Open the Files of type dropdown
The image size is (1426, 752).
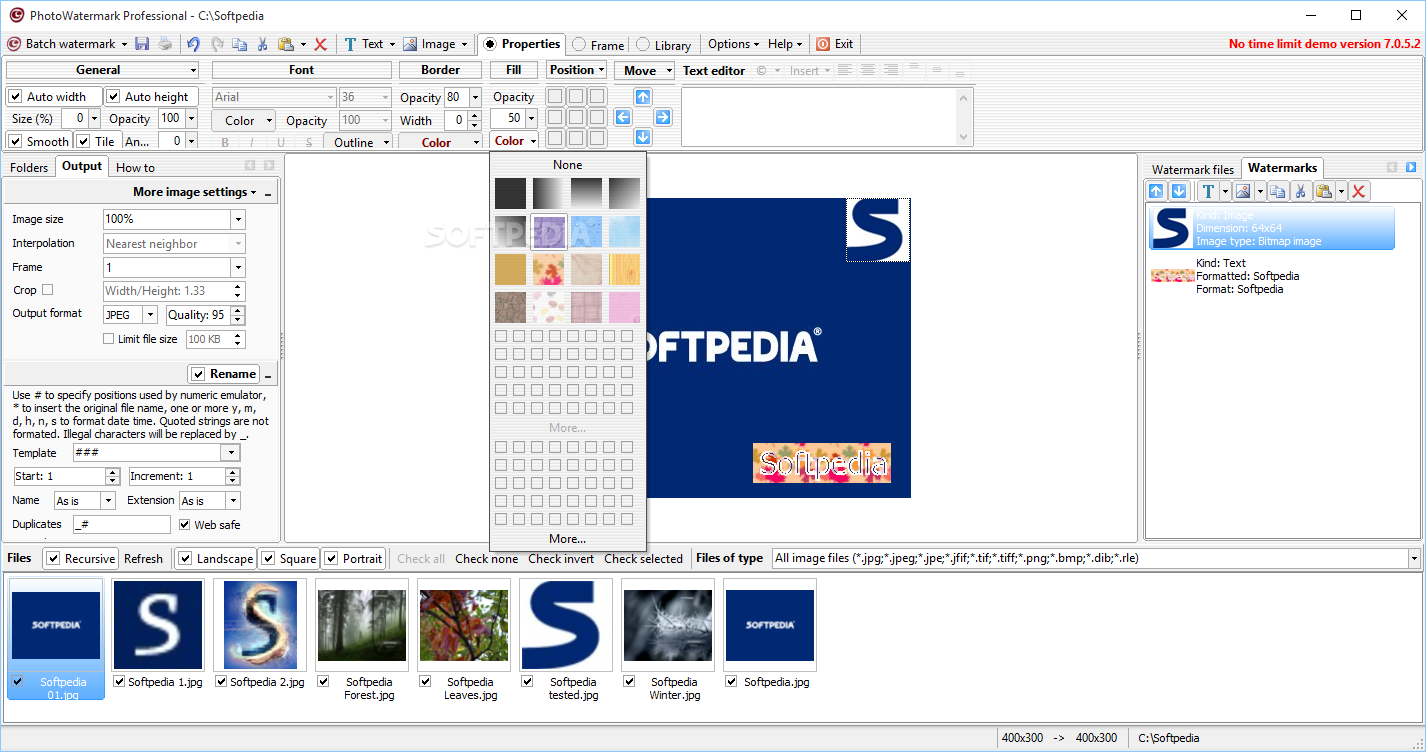coord(1414,559)
